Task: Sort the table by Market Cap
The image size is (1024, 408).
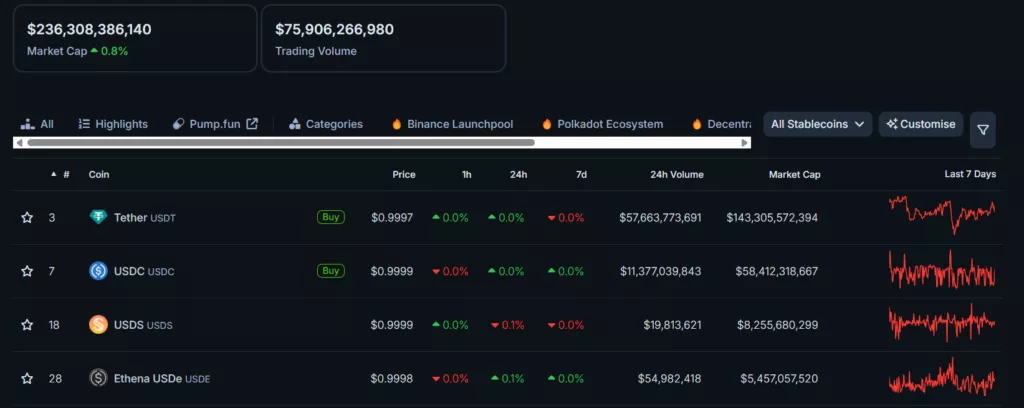Action: [794, 174]
